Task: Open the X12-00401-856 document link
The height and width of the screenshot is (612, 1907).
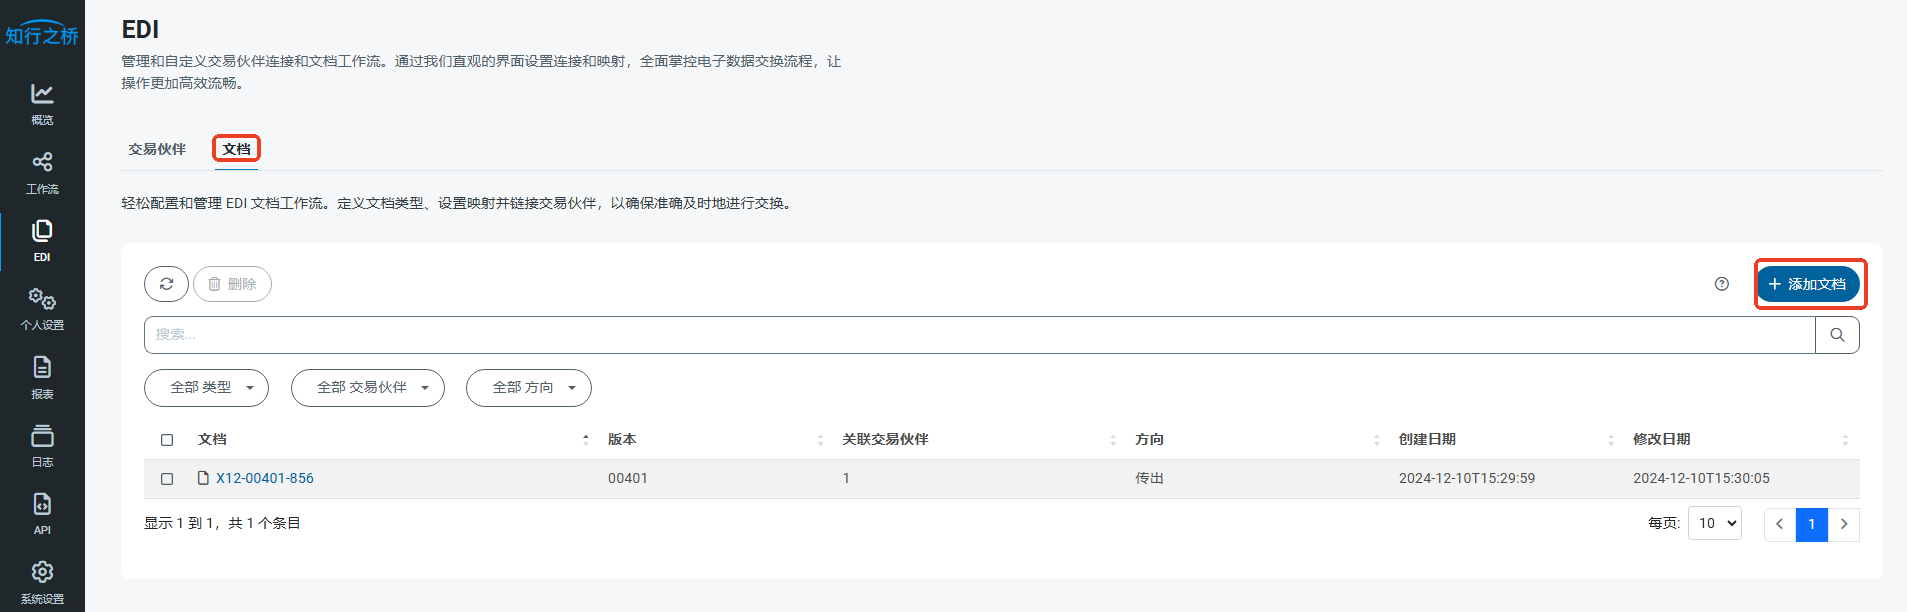Action: point(265,478)
